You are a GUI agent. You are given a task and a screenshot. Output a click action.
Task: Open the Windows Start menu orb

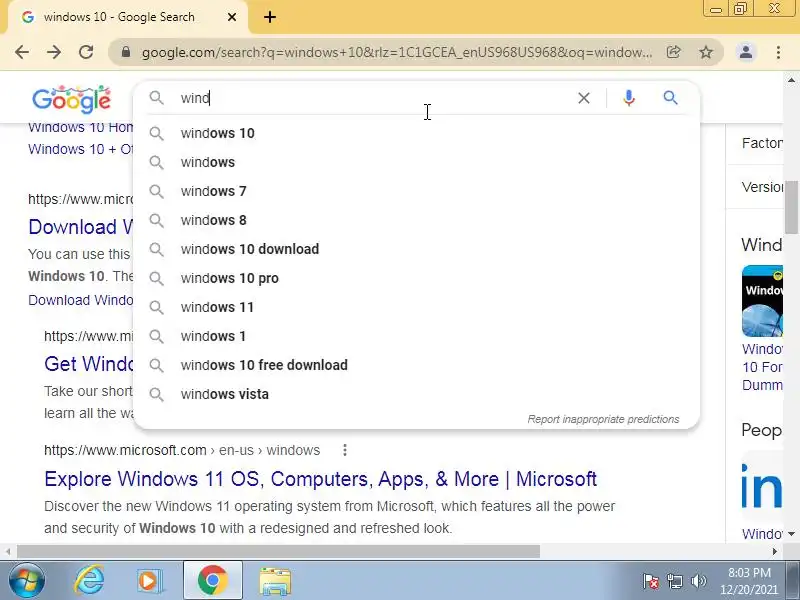(x=26, y=580)
